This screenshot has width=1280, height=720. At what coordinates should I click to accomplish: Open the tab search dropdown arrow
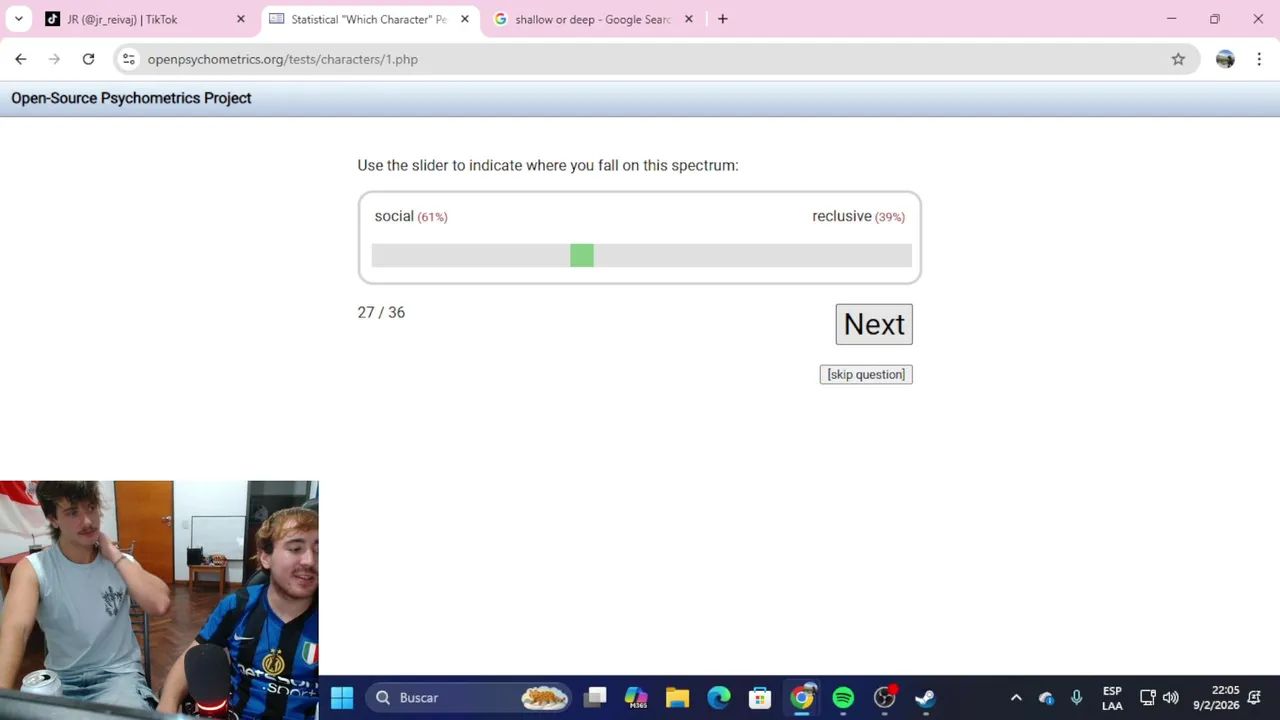18,19
